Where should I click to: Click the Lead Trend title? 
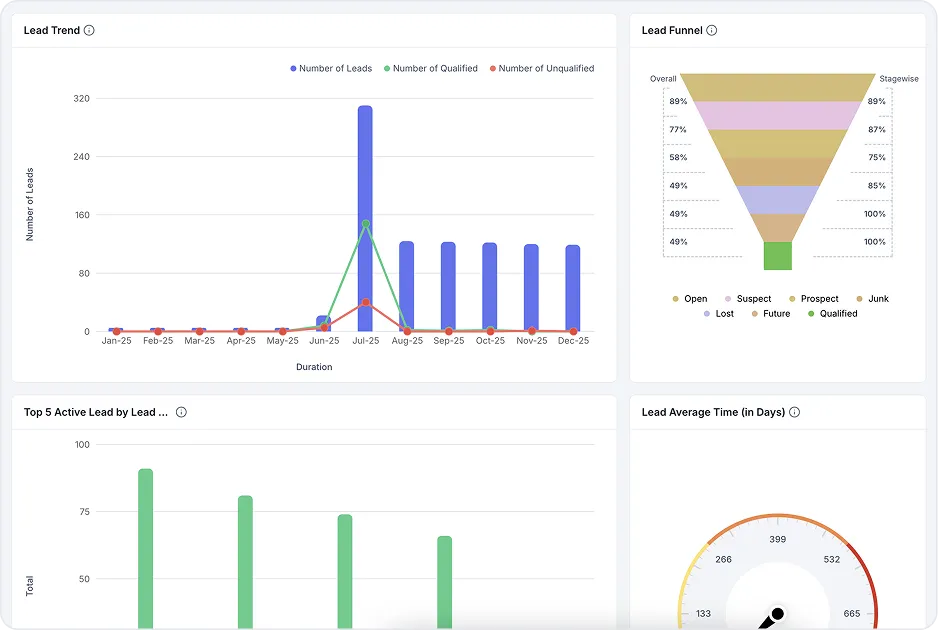(x=51, y=30)
